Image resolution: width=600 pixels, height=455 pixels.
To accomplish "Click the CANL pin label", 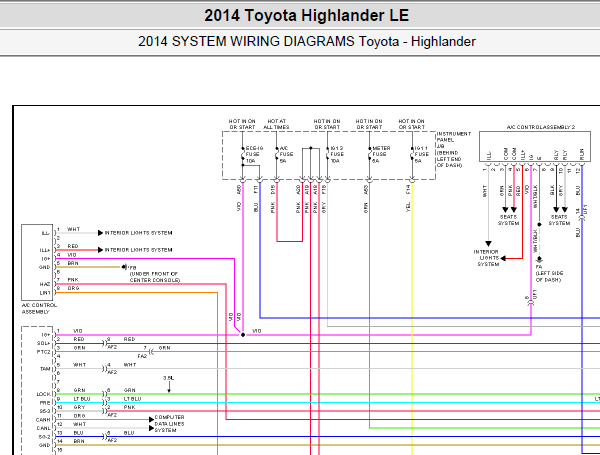I will pyautogui.click(x=43, y=428).
